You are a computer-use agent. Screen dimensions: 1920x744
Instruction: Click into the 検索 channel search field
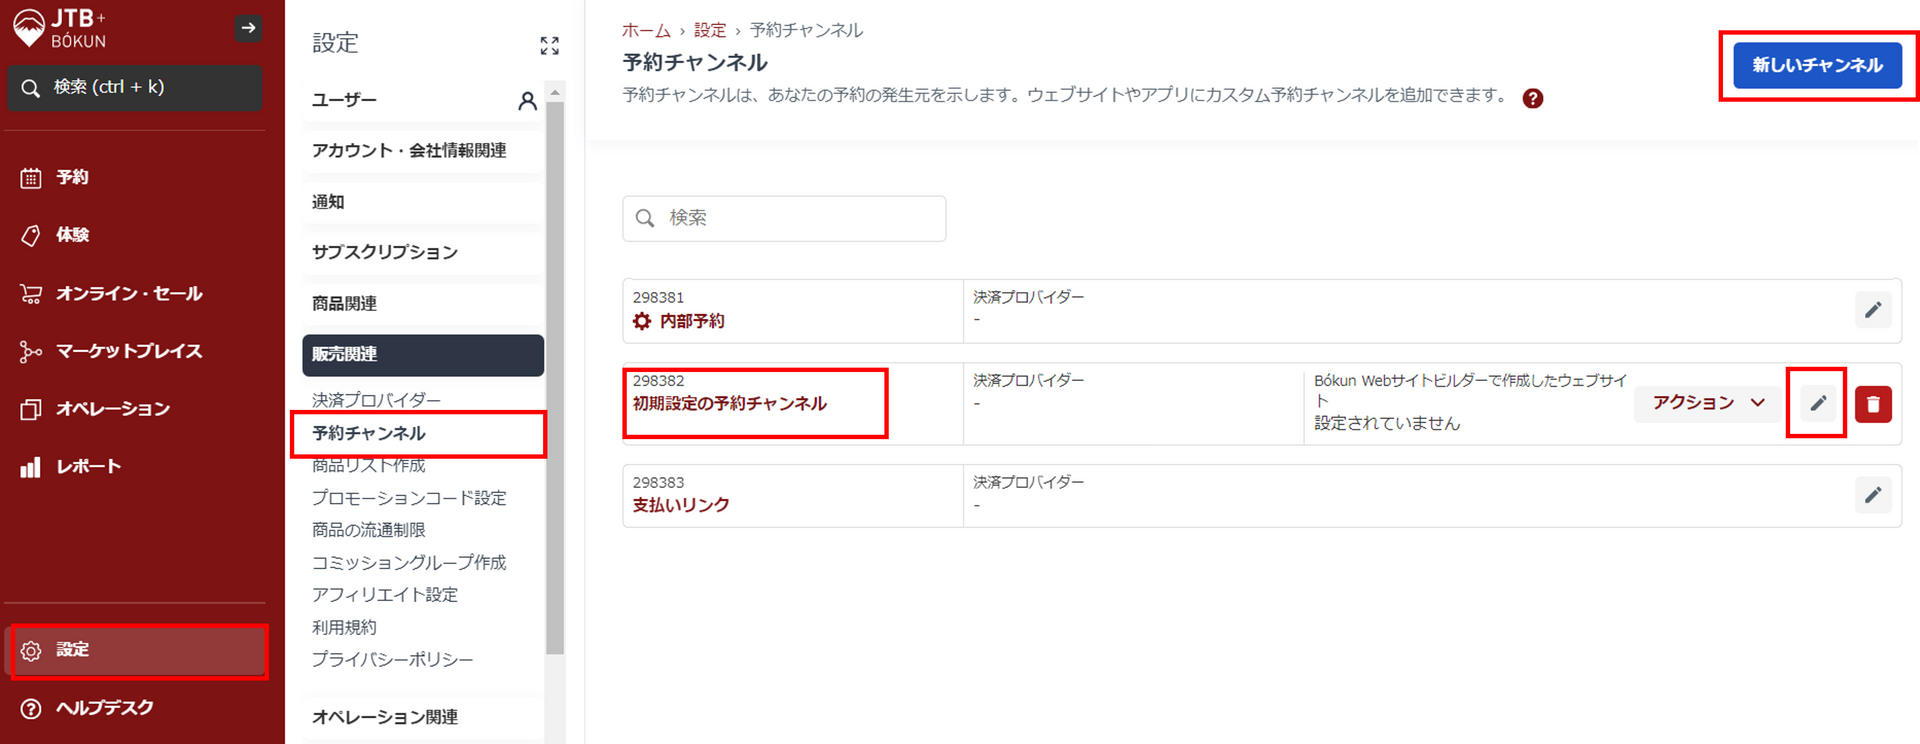(784, 218)
